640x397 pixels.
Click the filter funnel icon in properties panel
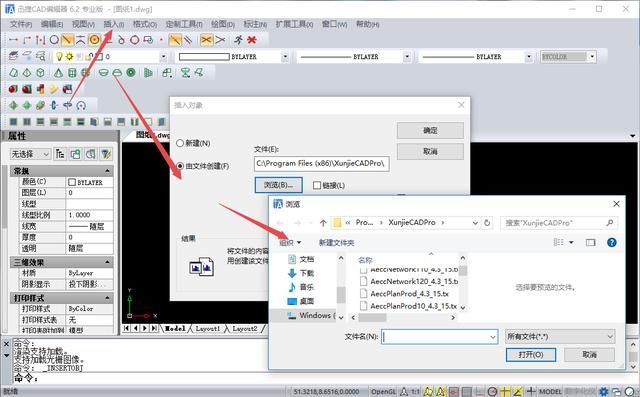[x=106, y=154]
